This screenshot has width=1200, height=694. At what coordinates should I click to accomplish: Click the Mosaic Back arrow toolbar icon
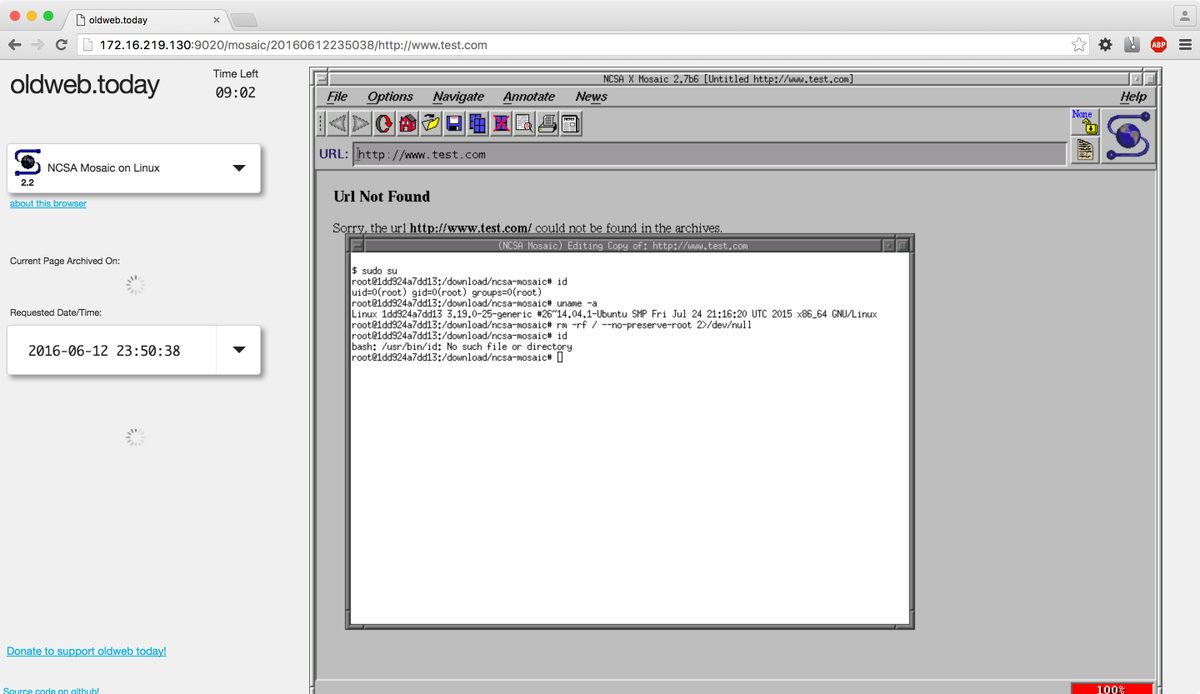click(x=337, y=124)
